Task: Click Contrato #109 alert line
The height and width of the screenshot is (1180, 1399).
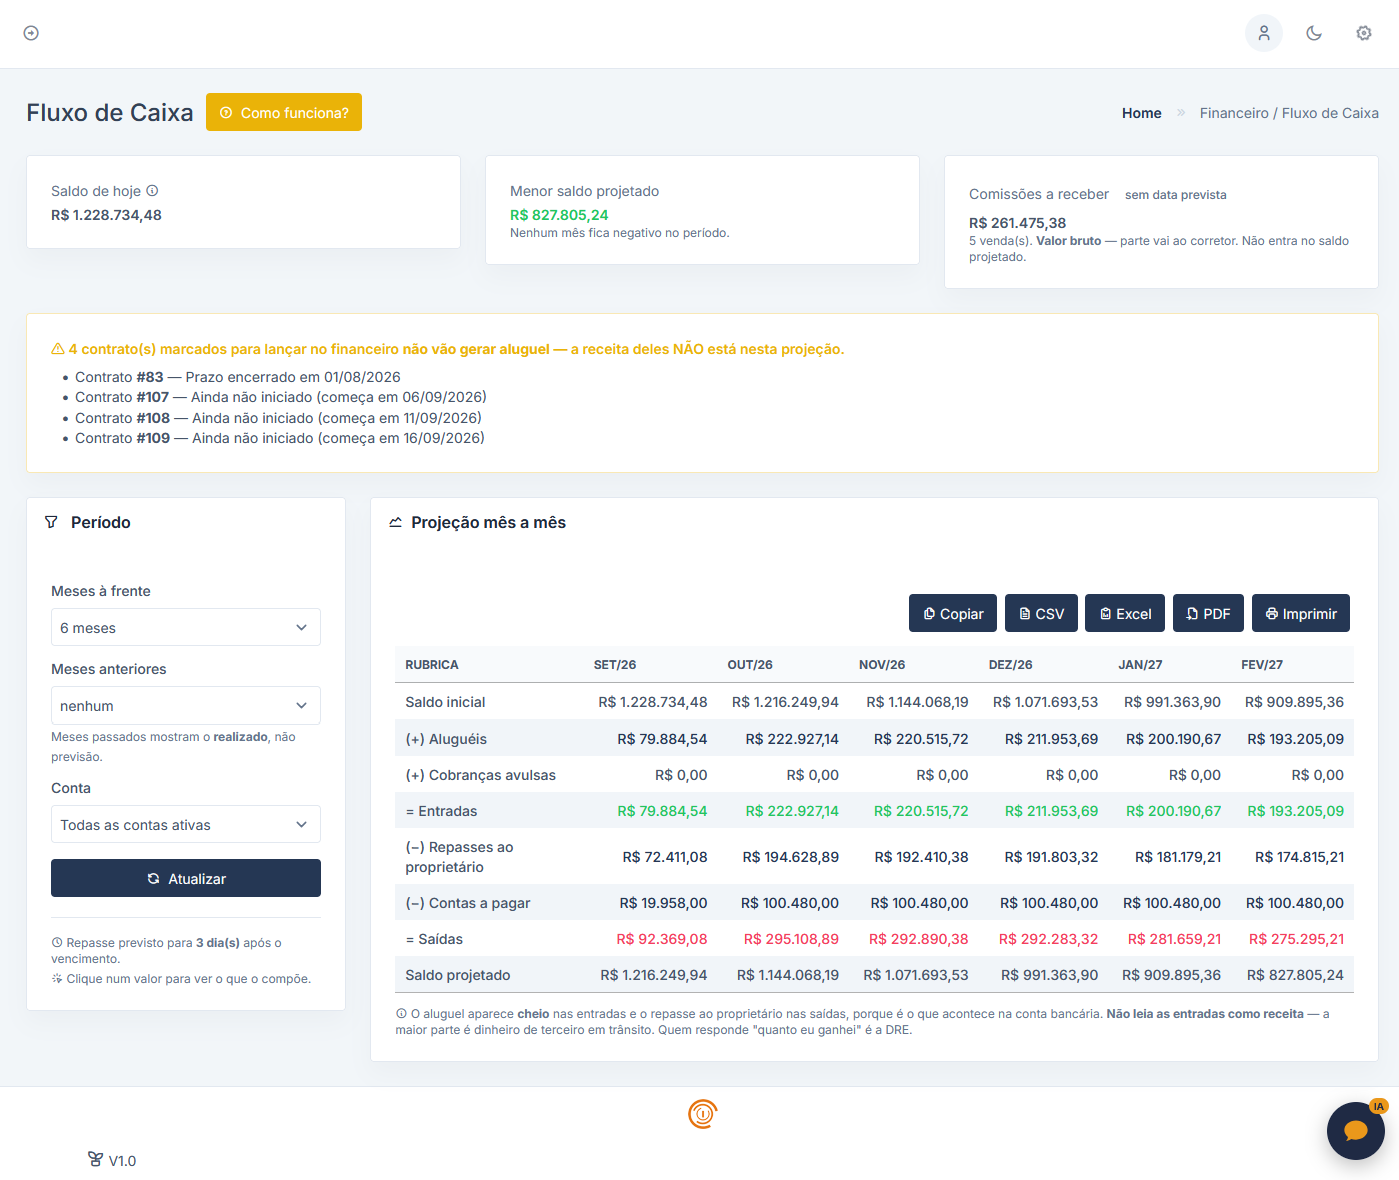Action: click(x=280, y=438)
